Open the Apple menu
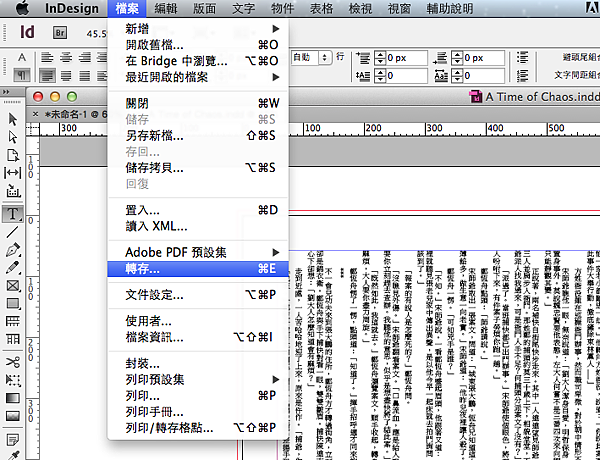This screenshot has height=460, width=600. pos(23,8)
